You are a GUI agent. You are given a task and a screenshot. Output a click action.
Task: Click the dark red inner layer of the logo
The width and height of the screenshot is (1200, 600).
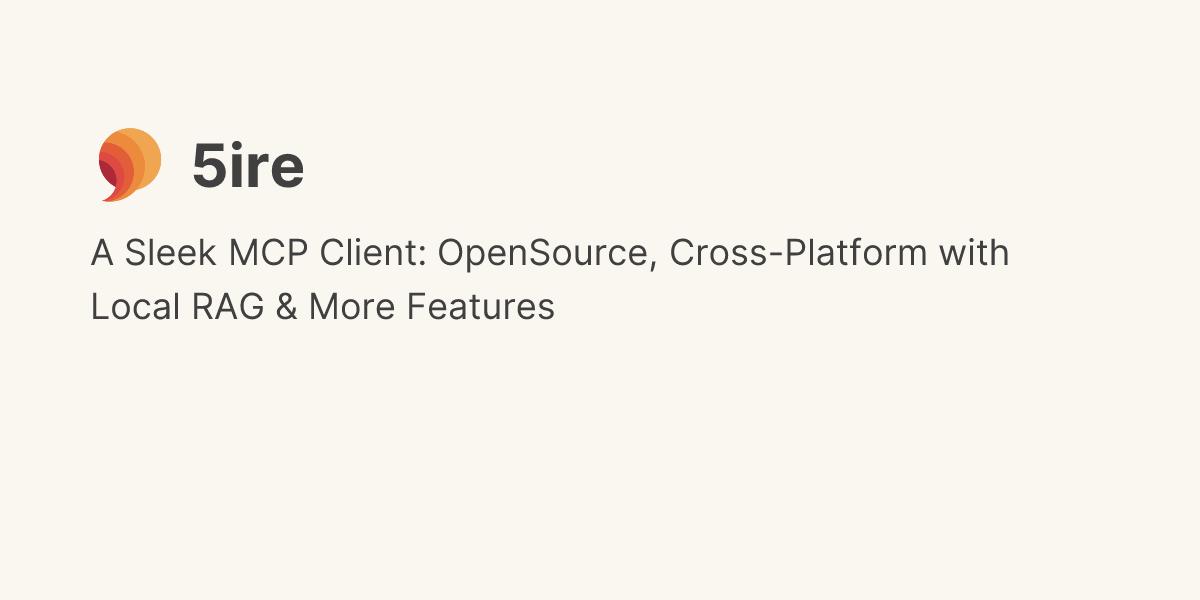tap(108, 173)
